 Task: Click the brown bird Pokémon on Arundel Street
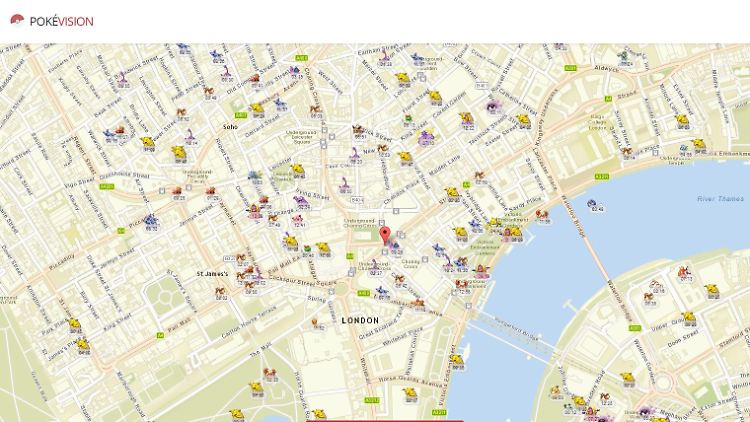click(x=627, y=152)
